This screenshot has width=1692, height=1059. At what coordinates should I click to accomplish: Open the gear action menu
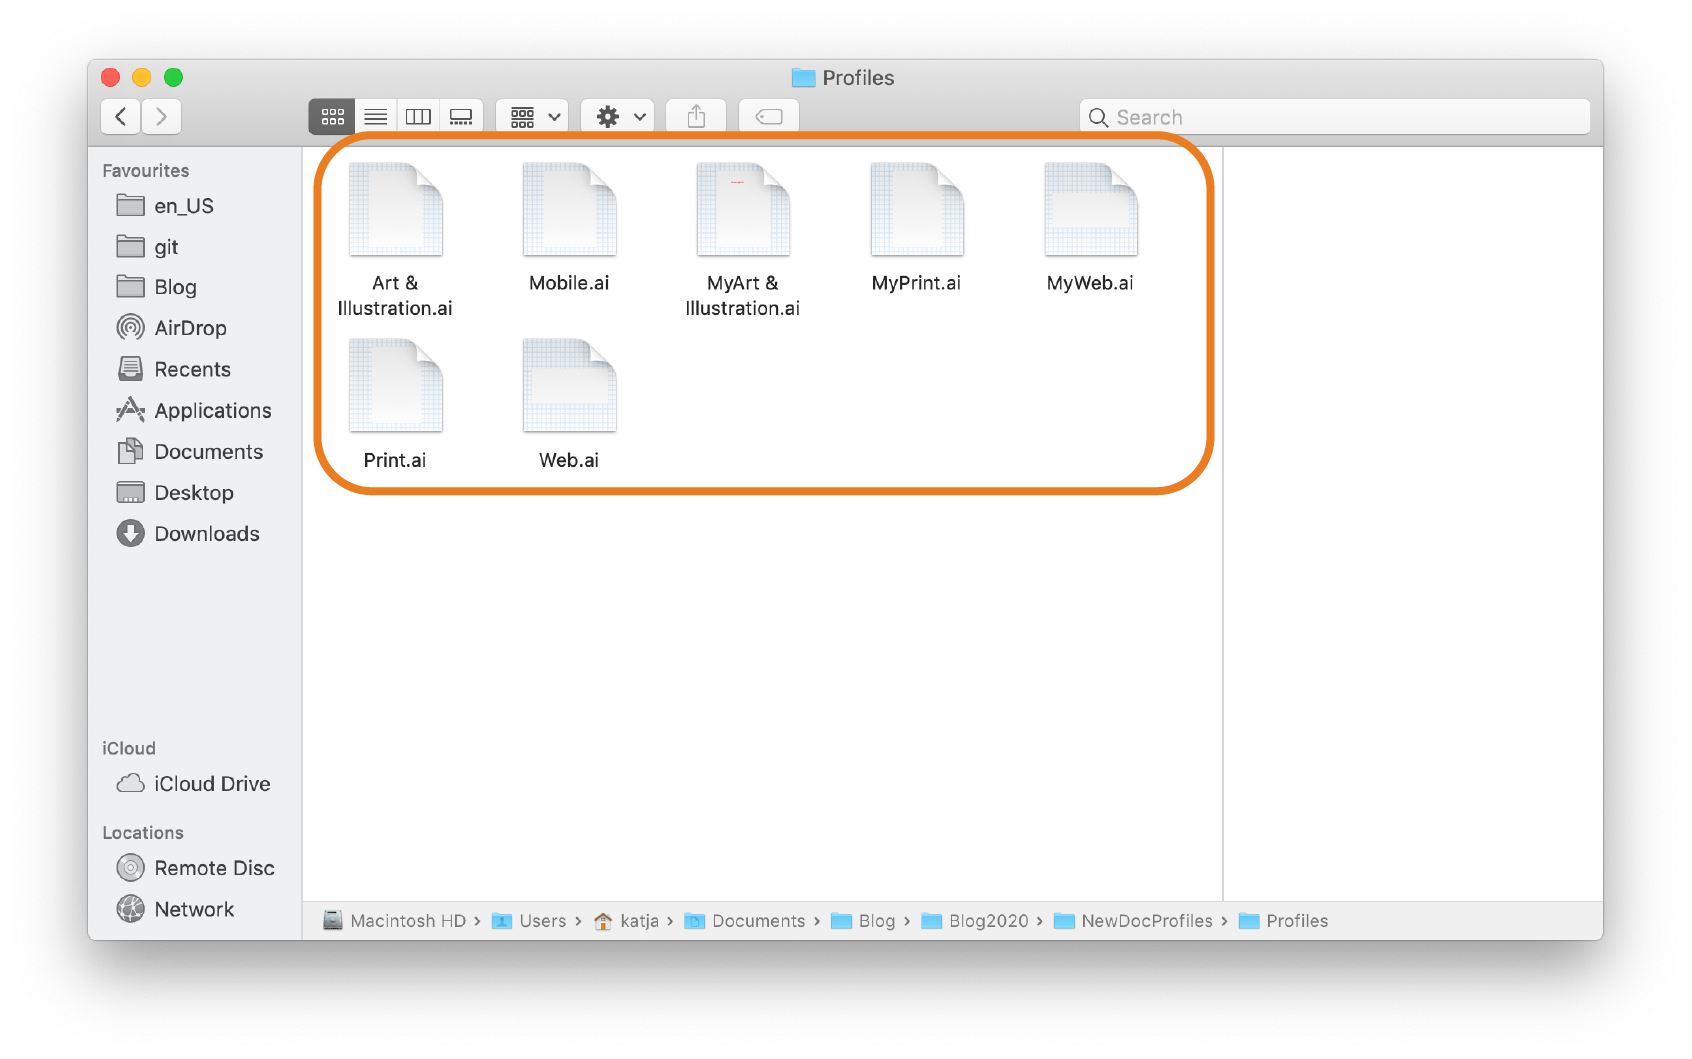click(618, 117)
